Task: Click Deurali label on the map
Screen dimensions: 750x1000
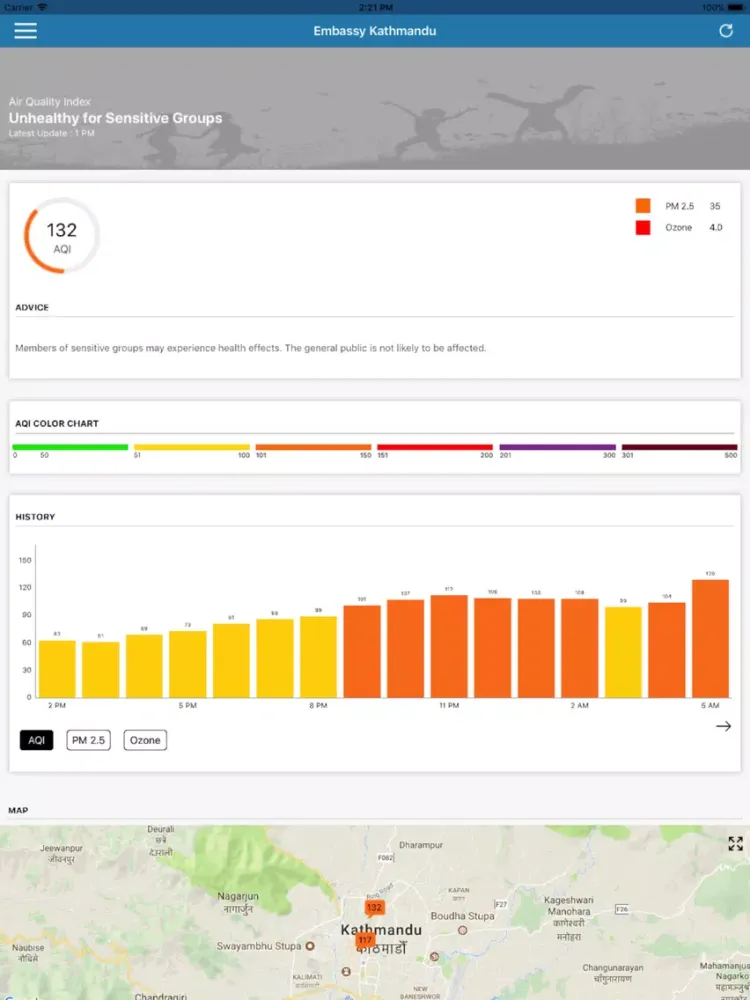Action: click(x=161, y=829)
